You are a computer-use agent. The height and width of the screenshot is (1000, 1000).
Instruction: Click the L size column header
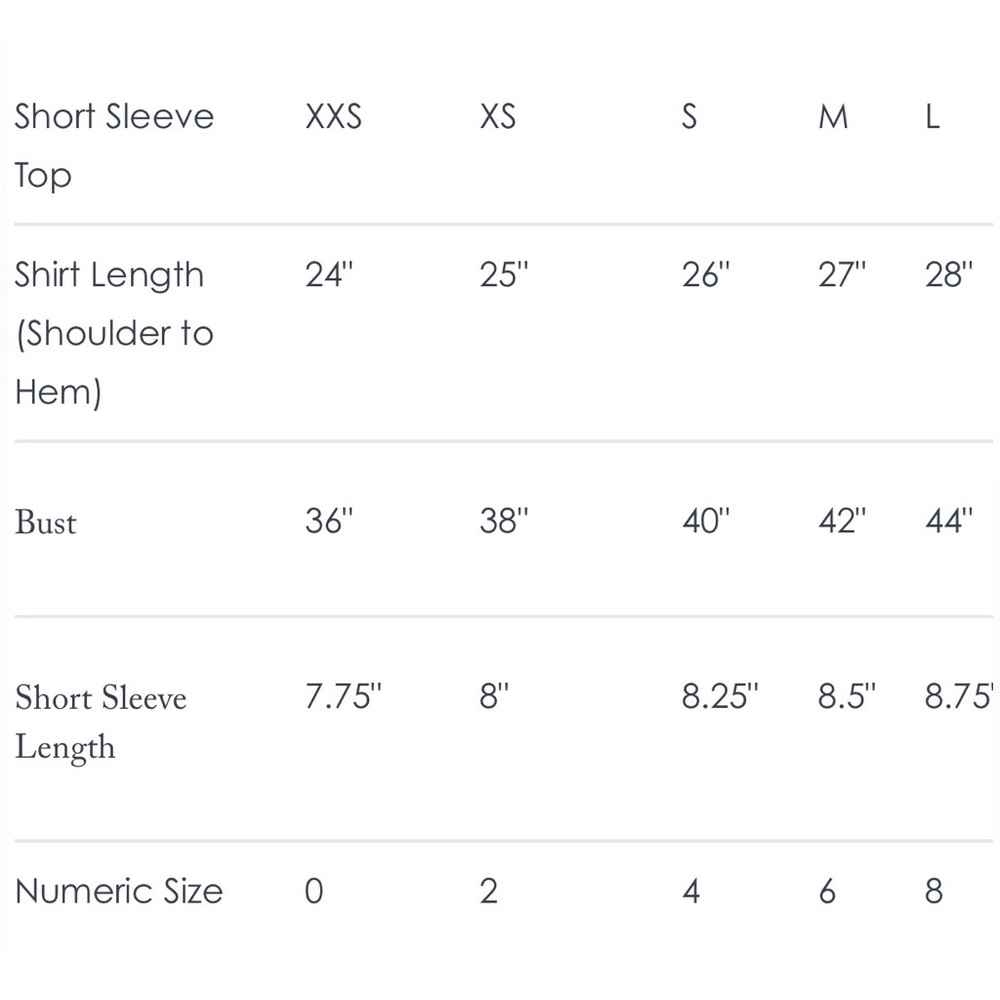(932, 117)
